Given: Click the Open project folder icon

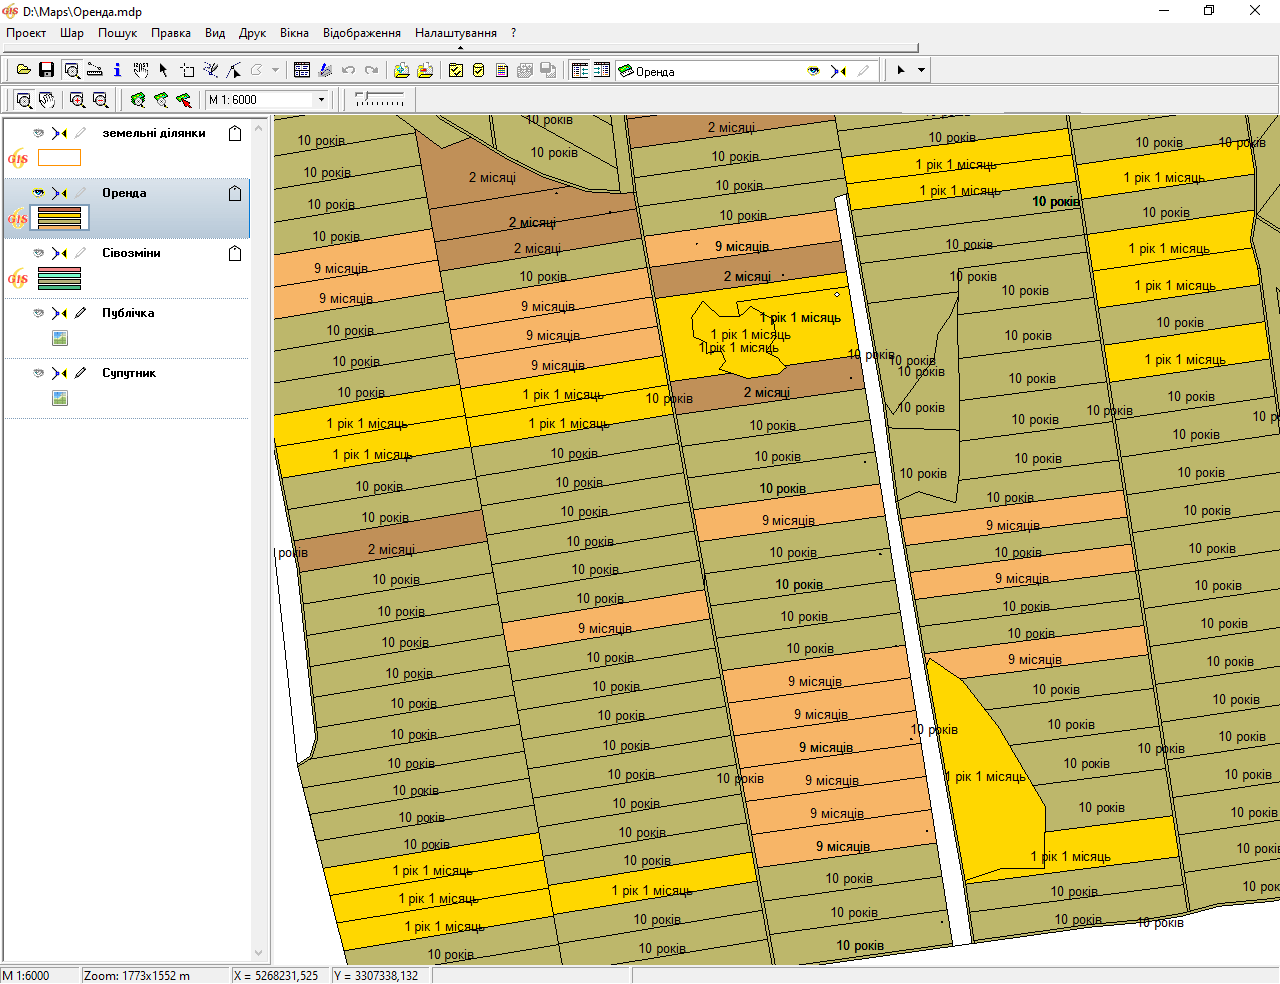Looking at the screenshot, I should tap(23, 70).
